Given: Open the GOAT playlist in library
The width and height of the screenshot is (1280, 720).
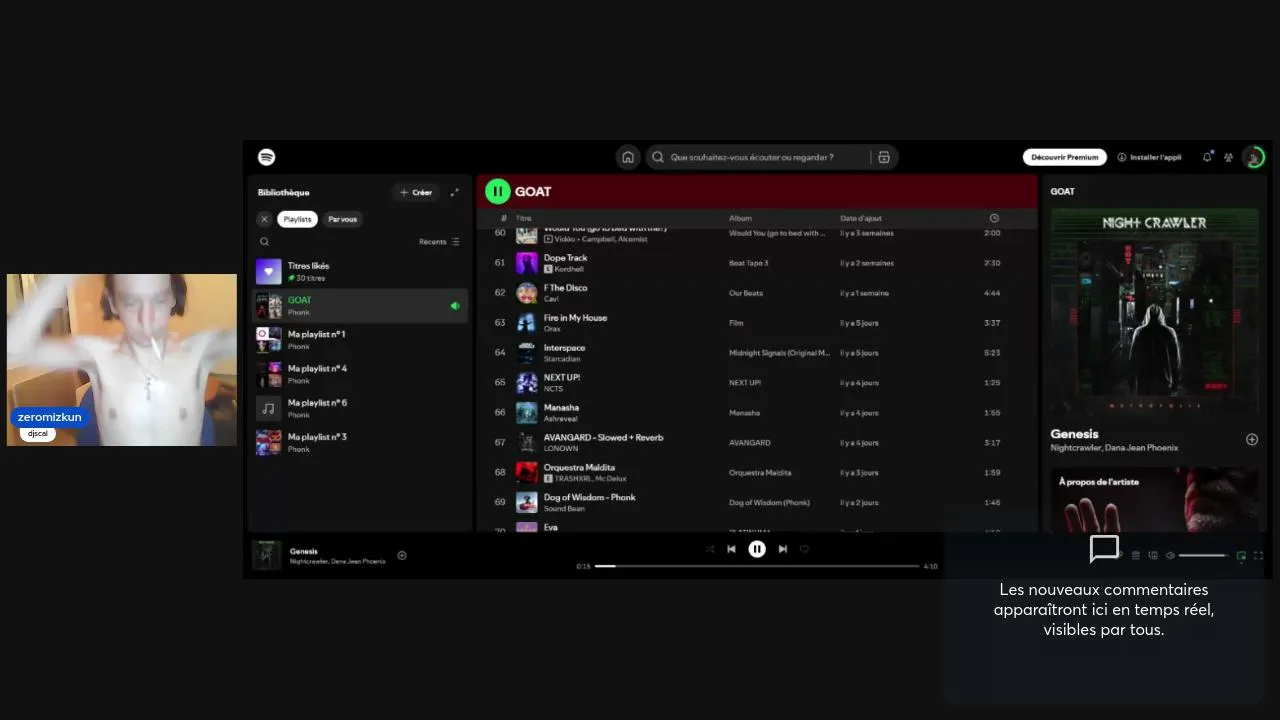Looking at the screenshot, I should click(360, 306).
